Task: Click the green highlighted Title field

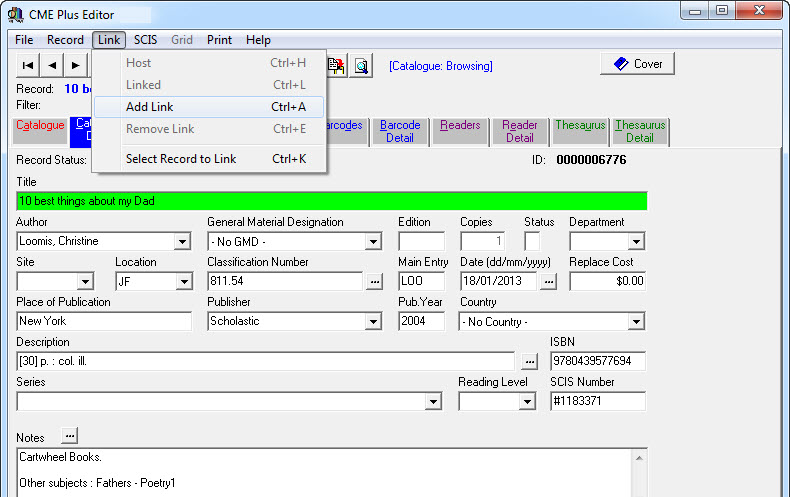Action: point(332,201)
